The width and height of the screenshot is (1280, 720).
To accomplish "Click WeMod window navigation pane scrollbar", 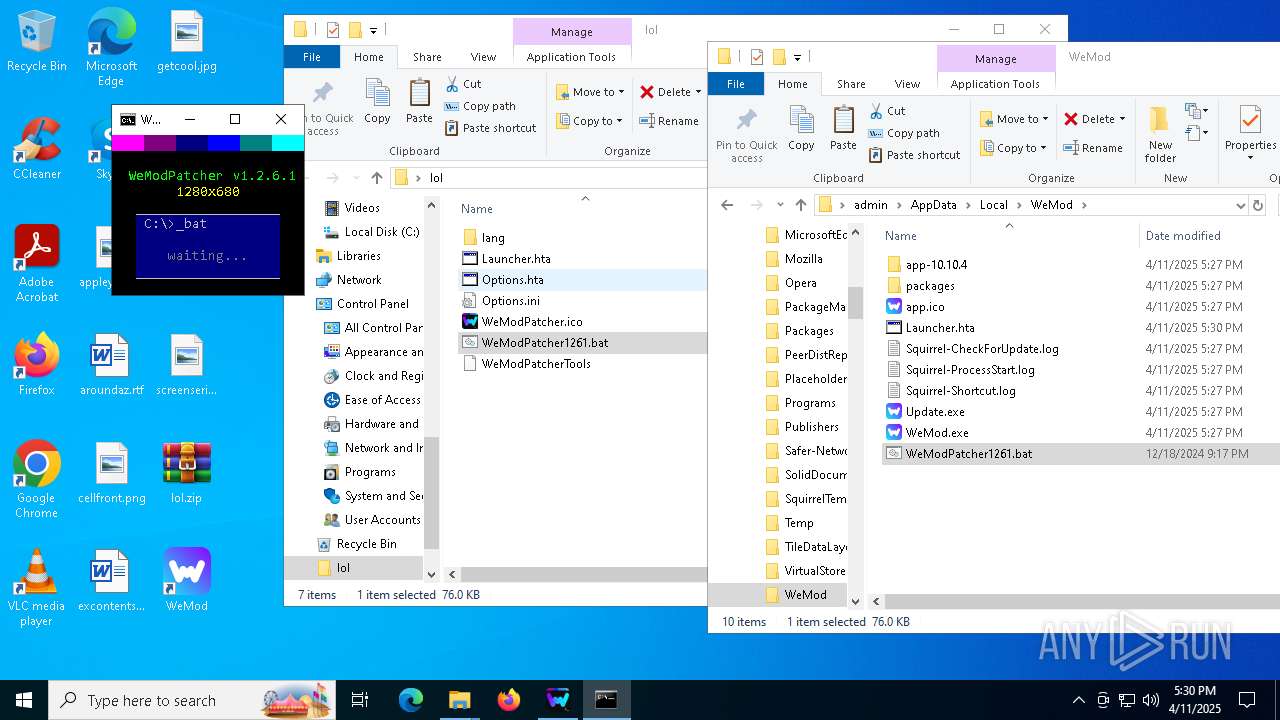I will (x=855, y=302).
